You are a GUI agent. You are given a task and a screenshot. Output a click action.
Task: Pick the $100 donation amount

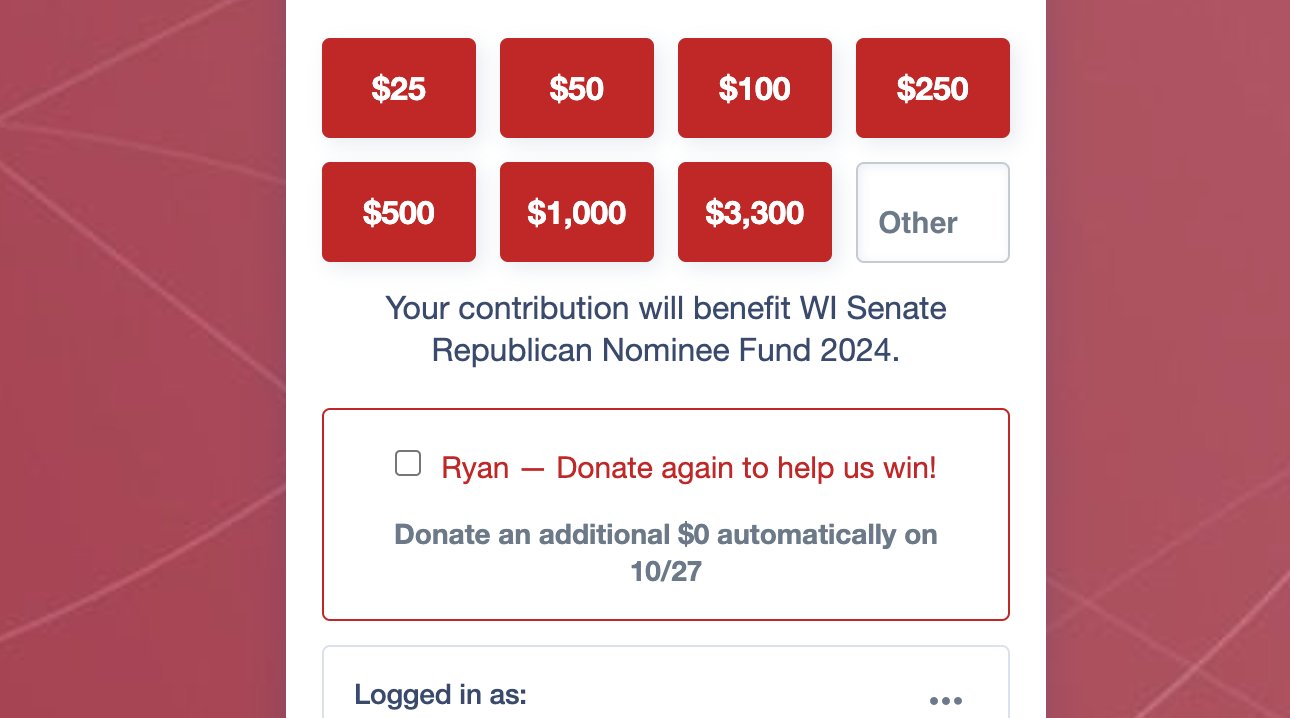[x=755, y=88]
